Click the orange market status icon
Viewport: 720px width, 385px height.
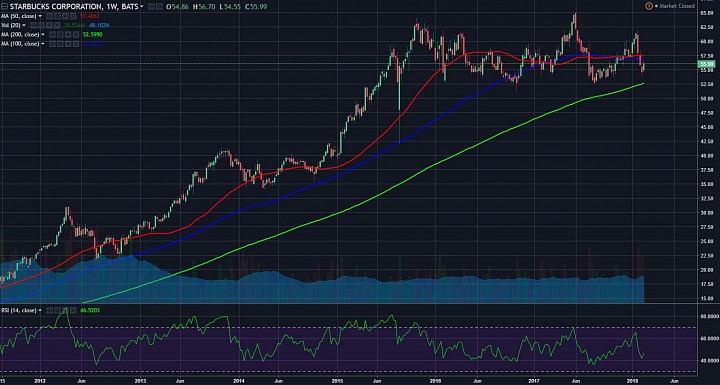649,6
